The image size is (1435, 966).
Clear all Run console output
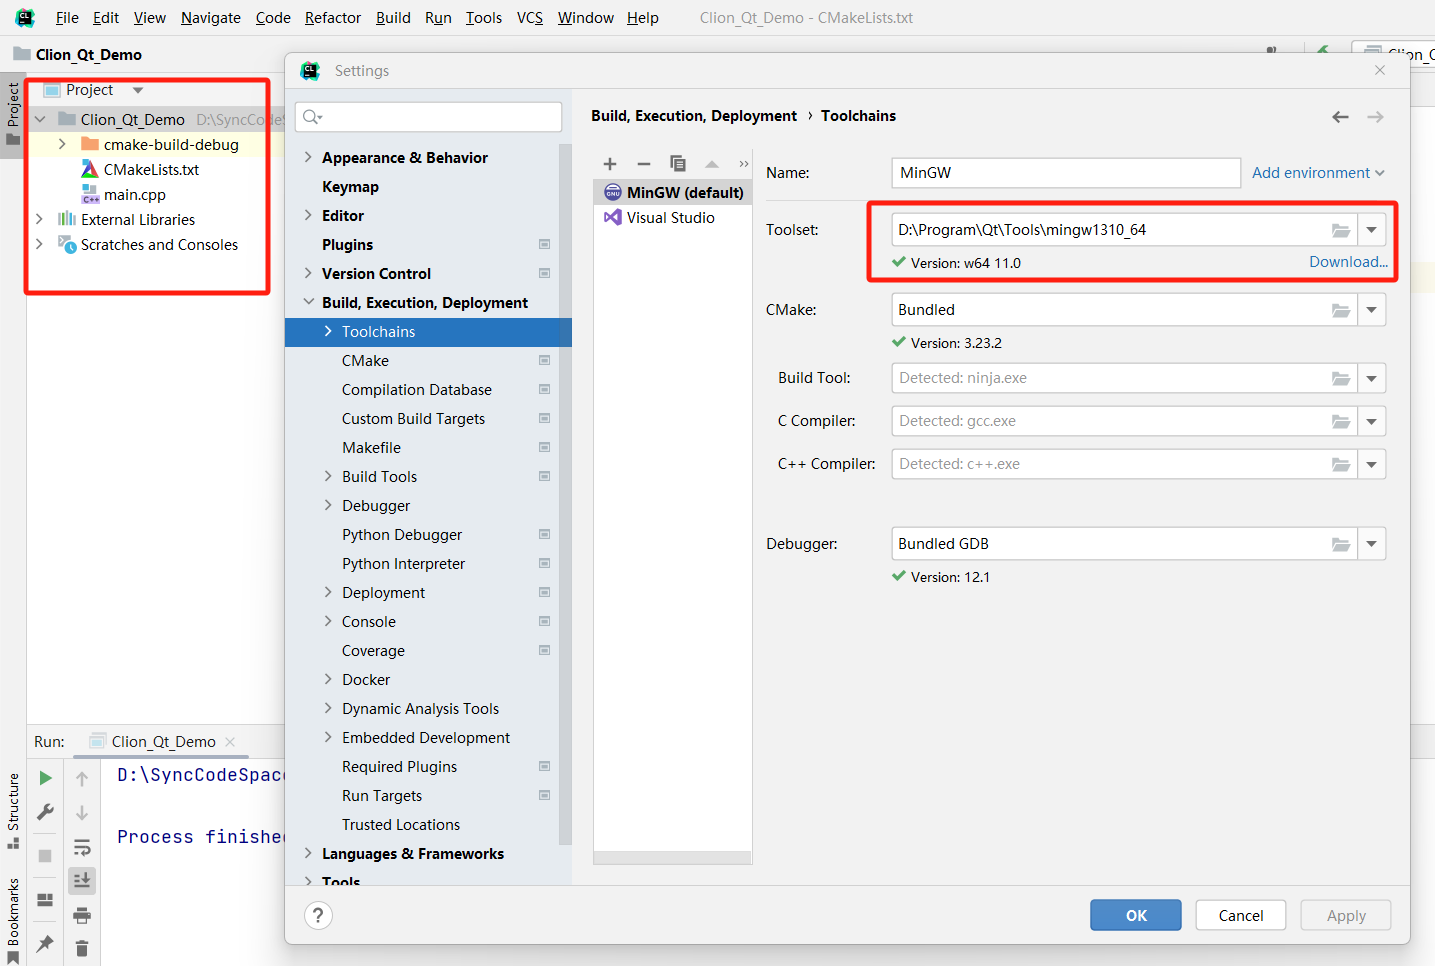click(82, 948)
